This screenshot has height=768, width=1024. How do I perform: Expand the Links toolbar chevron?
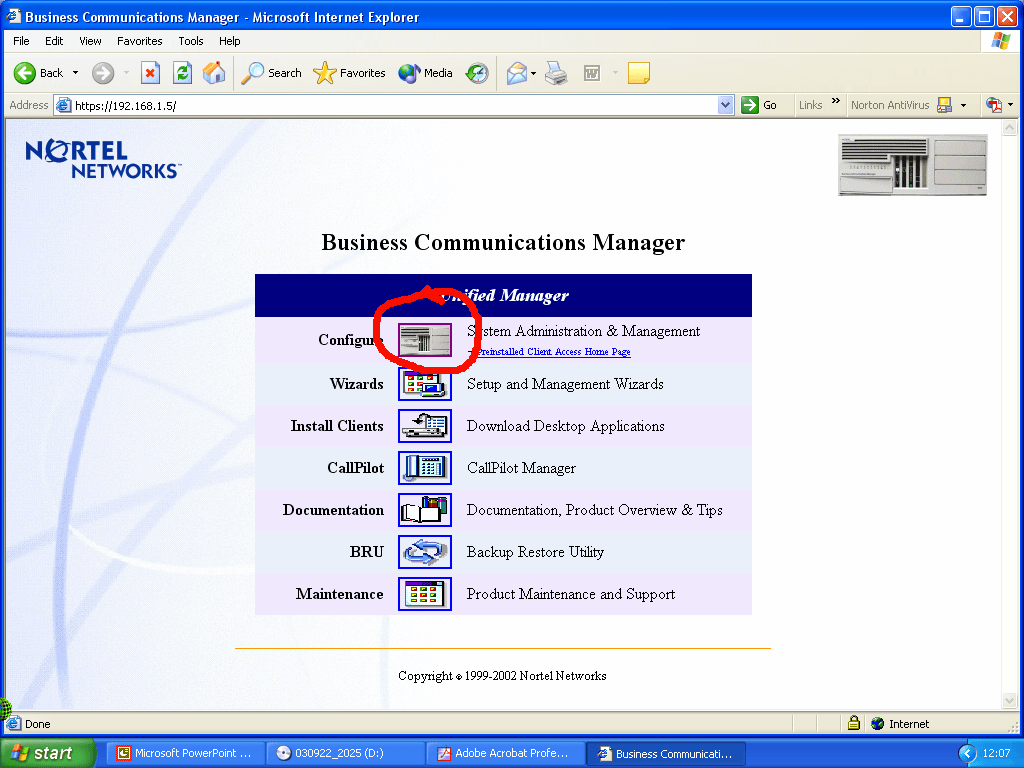click(x=835, y=101)
